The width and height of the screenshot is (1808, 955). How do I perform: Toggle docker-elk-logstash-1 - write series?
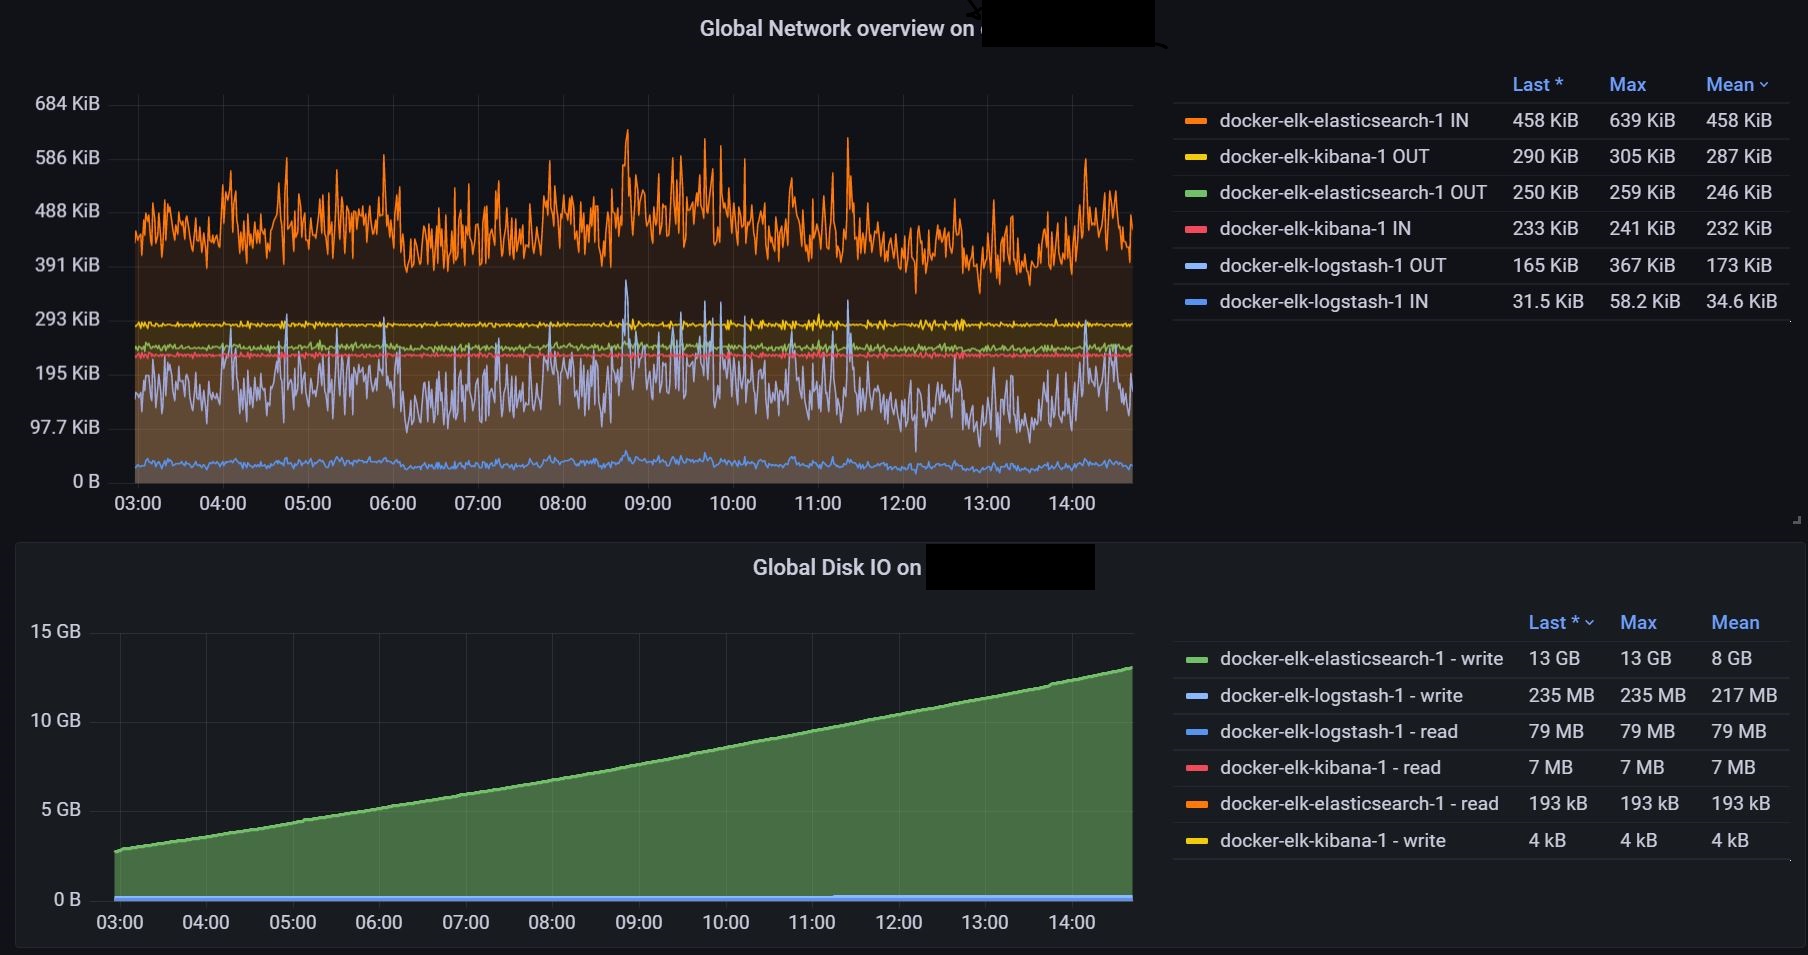(x=1341, y=696)
